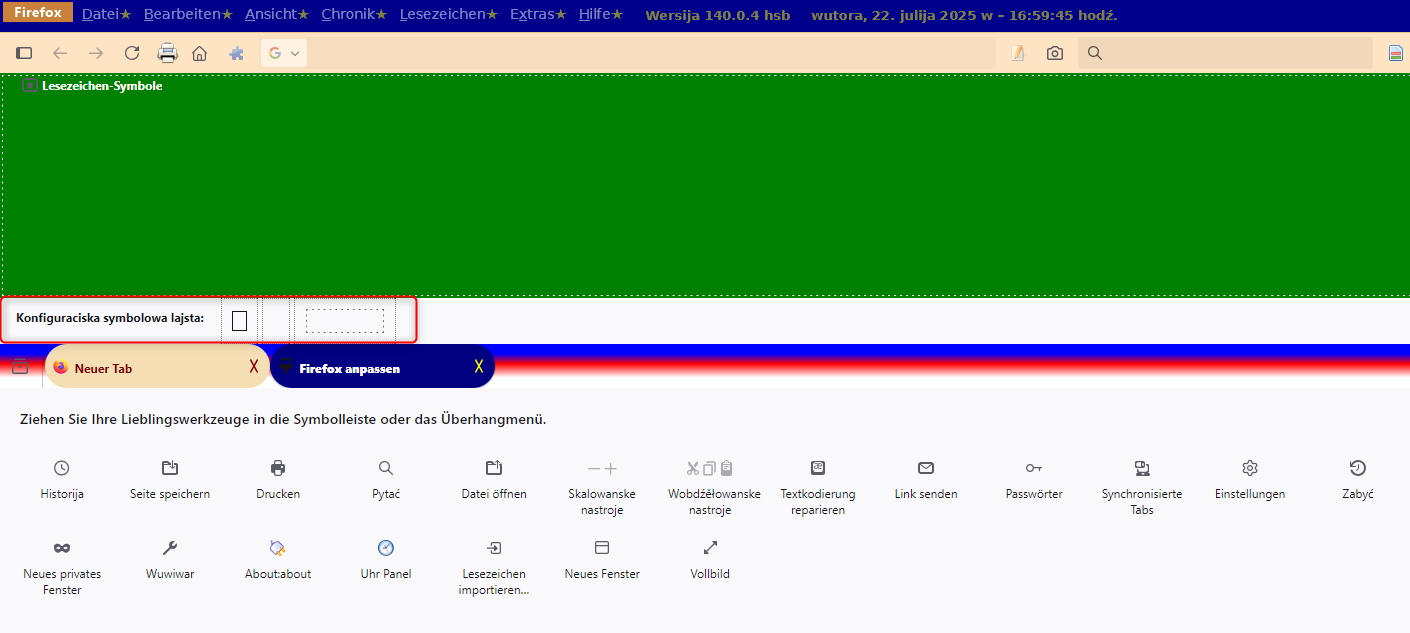This screenshot has height=633, width=1410.
Task: Open the Ansicht menu
Action: coord(277,15)
